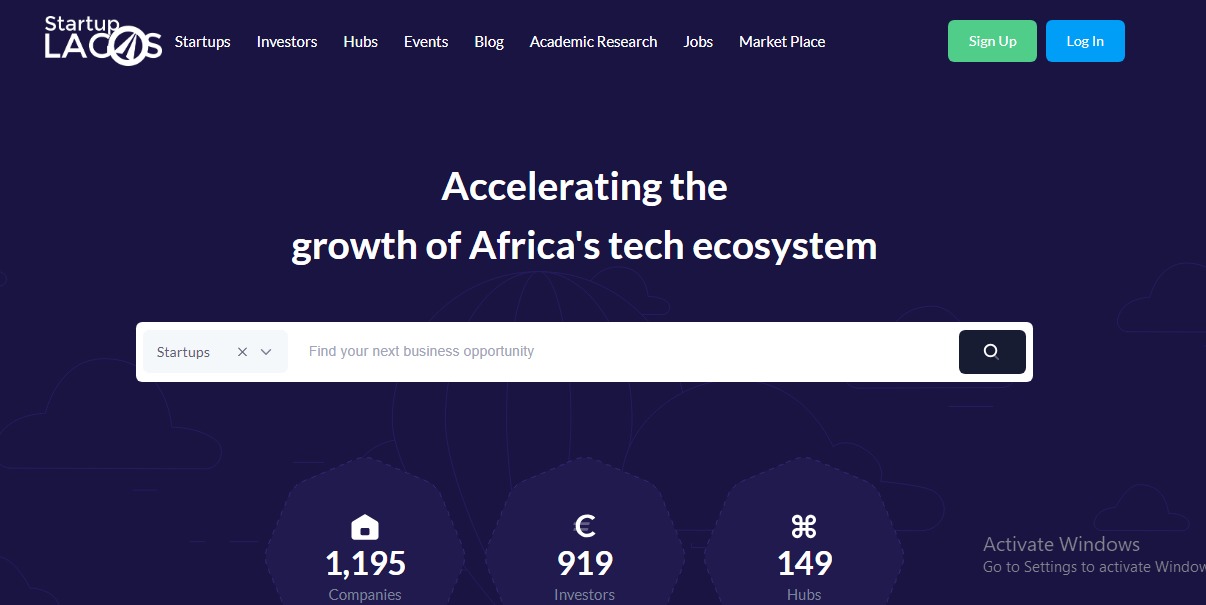The width and height of the screenshot is (1206, 605).
Task: Click the 1,195 Companies stat
Action: [365, 564]
